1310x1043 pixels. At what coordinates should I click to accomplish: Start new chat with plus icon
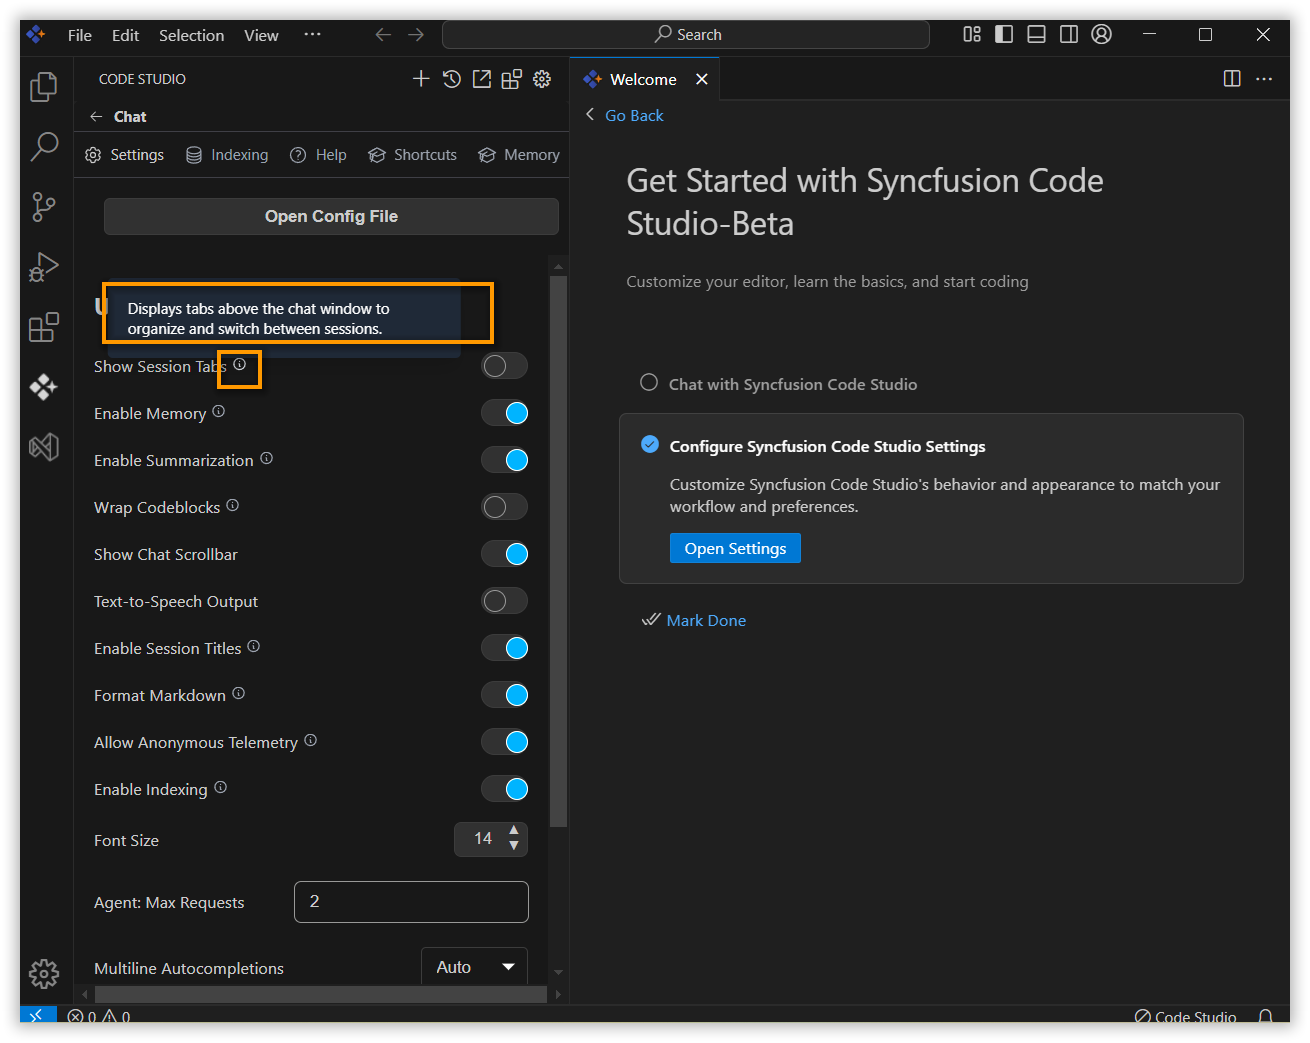point(421,79)
